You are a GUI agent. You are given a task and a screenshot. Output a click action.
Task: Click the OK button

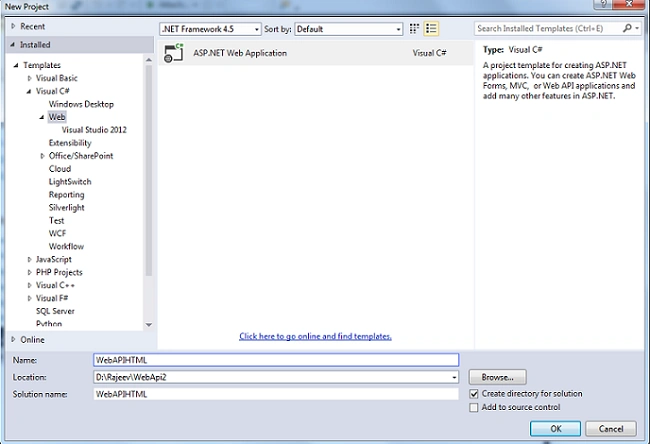point(555,429)
